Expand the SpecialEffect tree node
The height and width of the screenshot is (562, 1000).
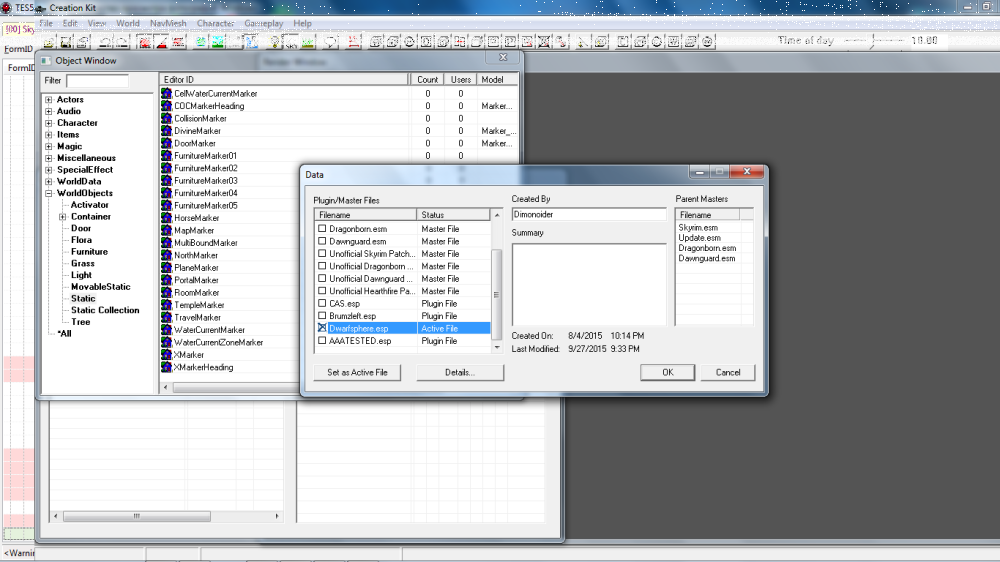[x=48, y=170]
